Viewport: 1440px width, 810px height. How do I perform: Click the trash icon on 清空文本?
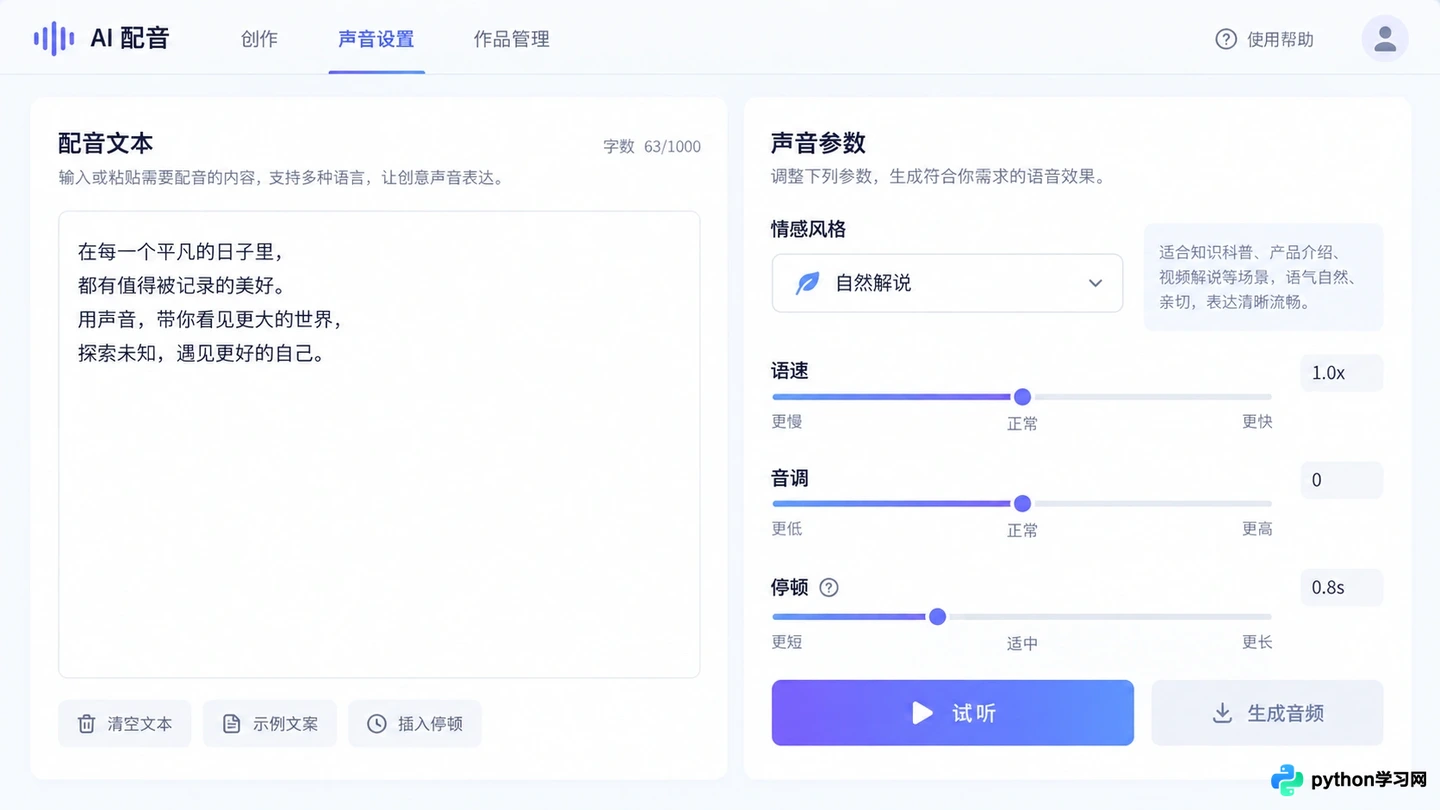click(x=87, y=723)
